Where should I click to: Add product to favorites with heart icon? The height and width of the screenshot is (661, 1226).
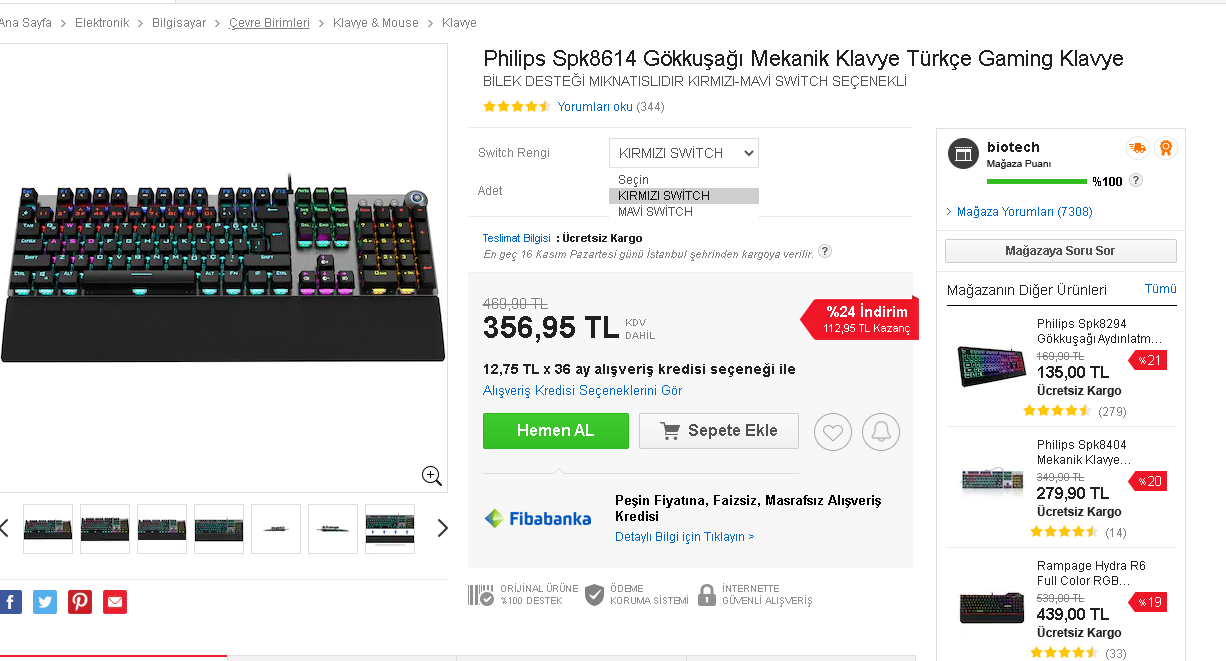click(833, 432)
